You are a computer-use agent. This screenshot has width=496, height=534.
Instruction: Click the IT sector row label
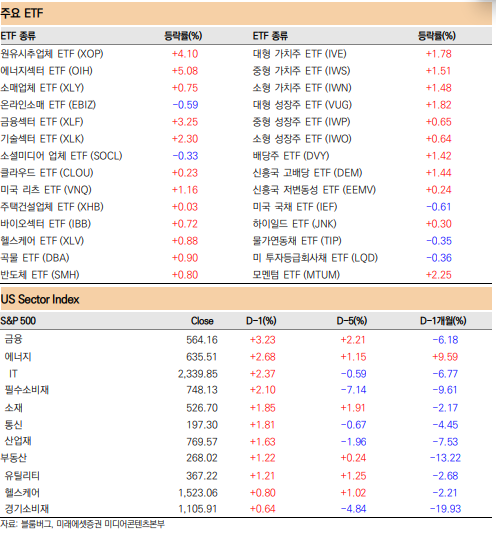[x=13, y=374]
